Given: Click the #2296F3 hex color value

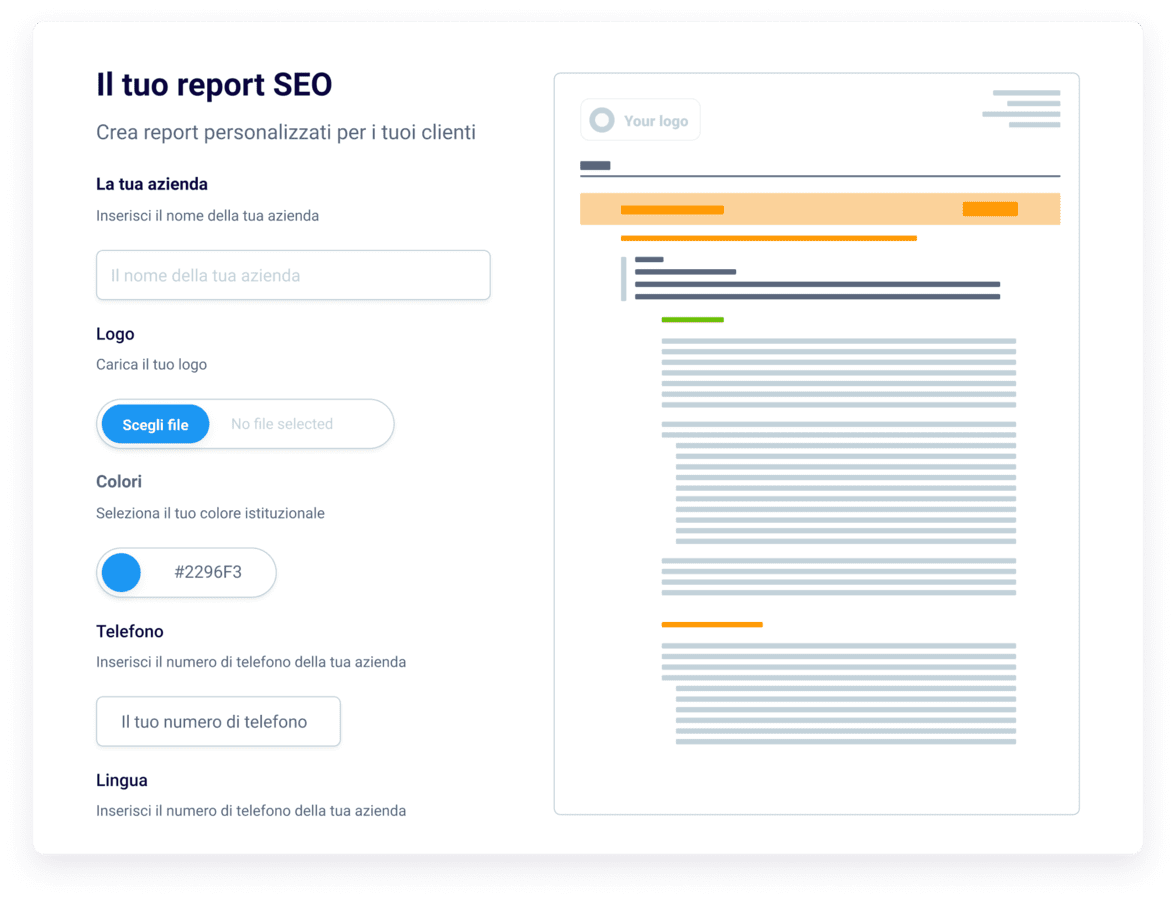Looking at the screenshot, I should (x=208, y=573).
